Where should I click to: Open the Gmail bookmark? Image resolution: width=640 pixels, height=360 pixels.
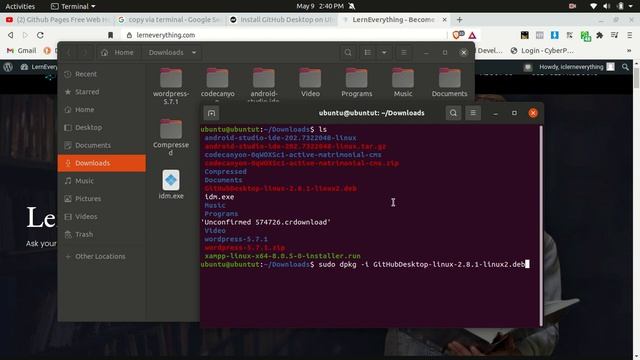pyautogui.click(x=22, y=51)
